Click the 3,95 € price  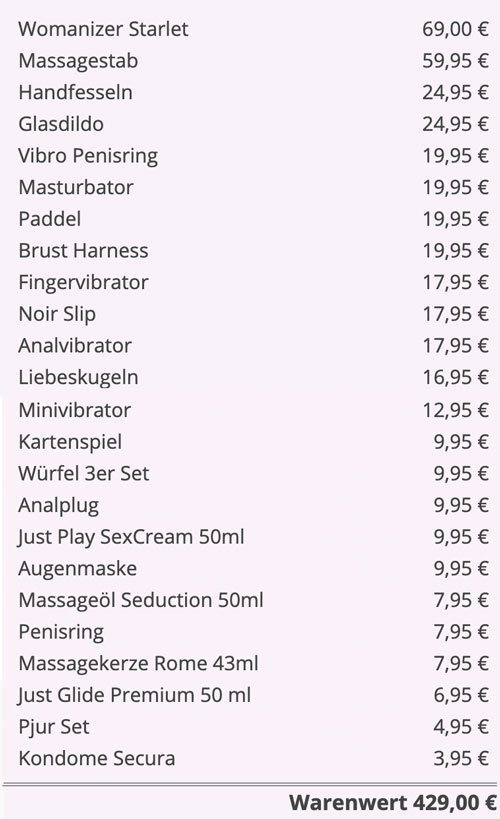[x=461, y=758]
